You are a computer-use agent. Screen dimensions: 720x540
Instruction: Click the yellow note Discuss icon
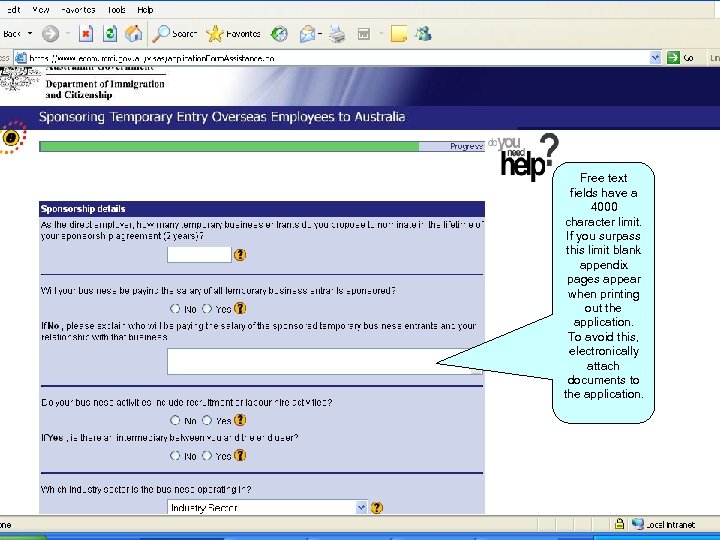(398, 34)
